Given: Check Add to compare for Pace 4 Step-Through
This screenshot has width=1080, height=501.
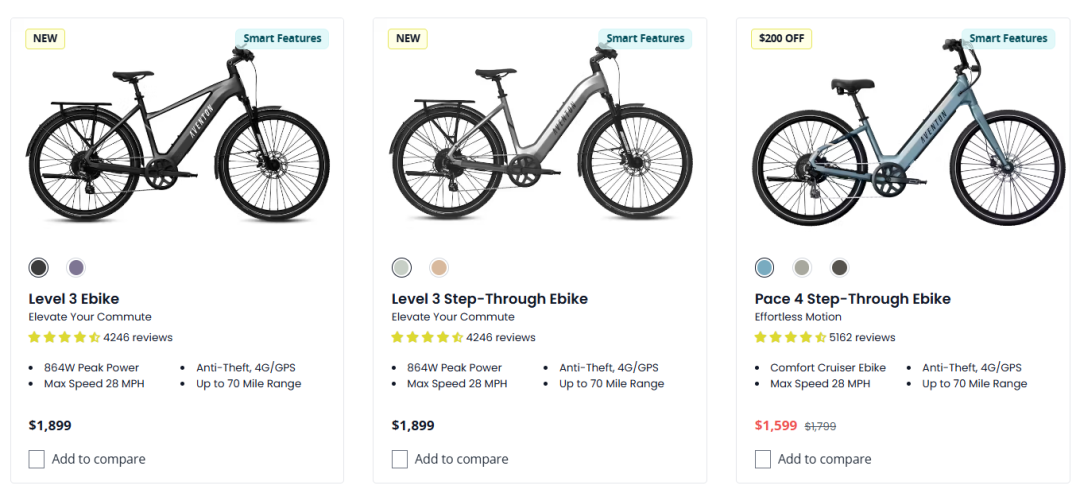Looking at the screenshot, I should [x=763, y=459].
